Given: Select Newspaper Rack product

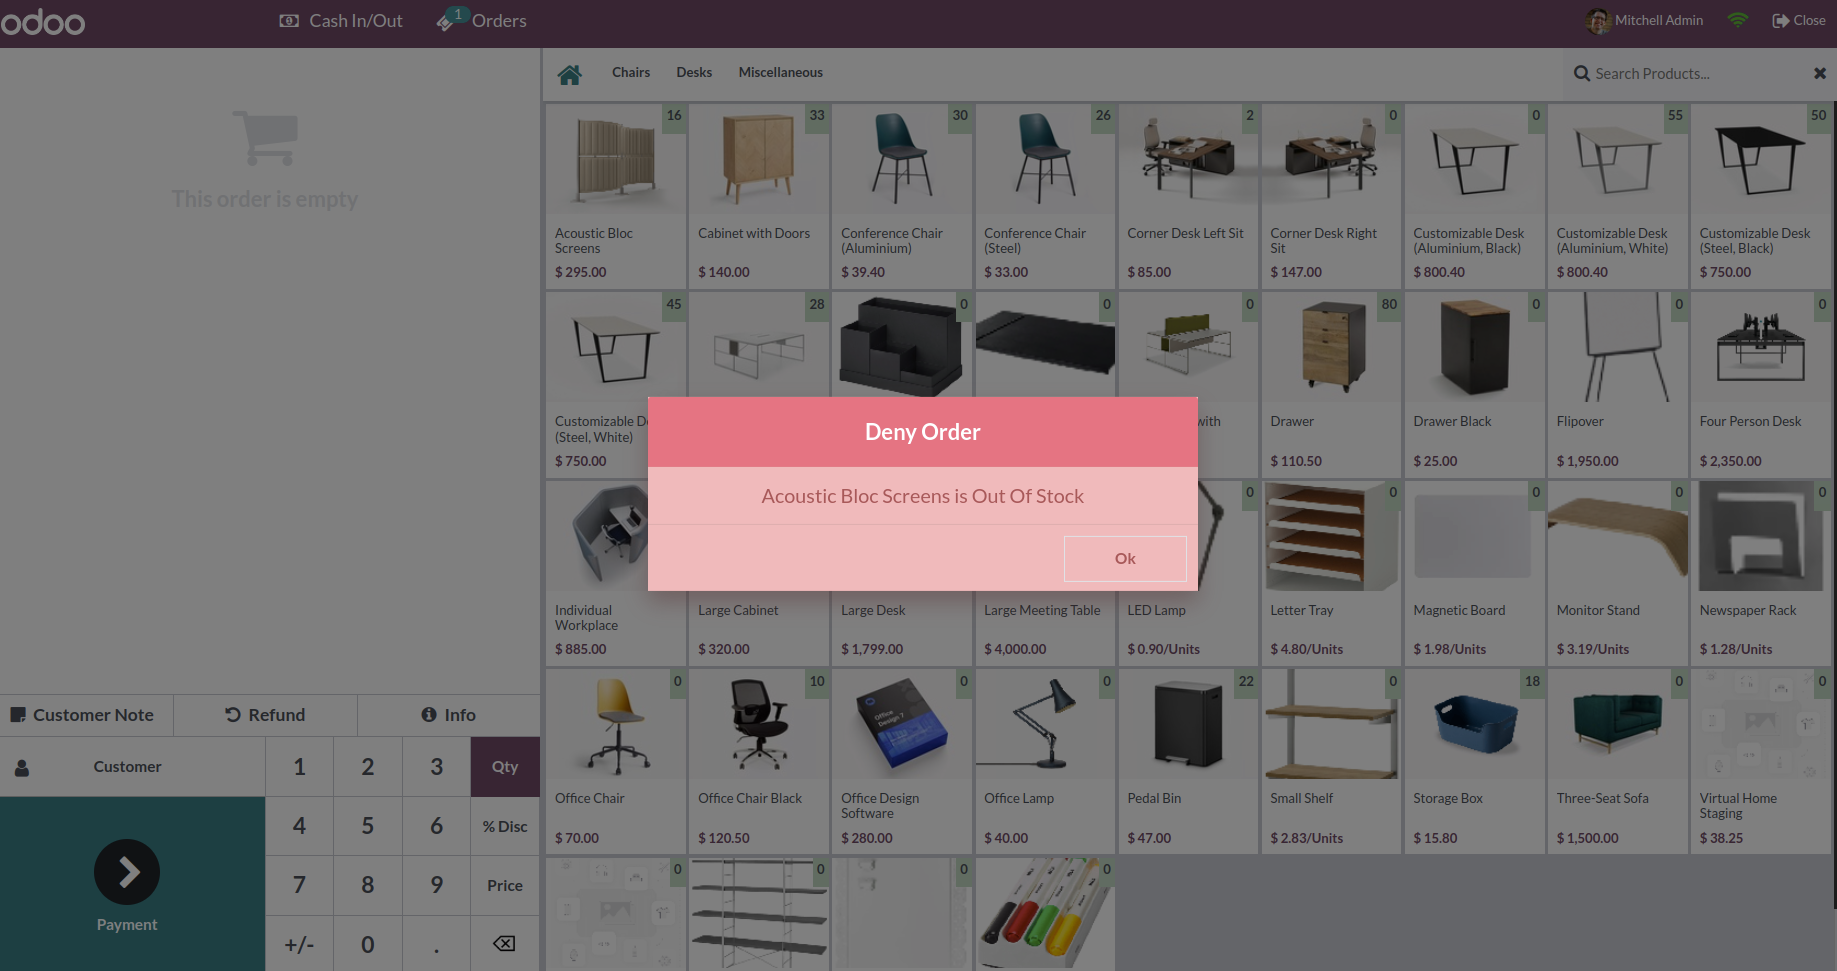Looking at the screenshot, I should click(1760, 573).
